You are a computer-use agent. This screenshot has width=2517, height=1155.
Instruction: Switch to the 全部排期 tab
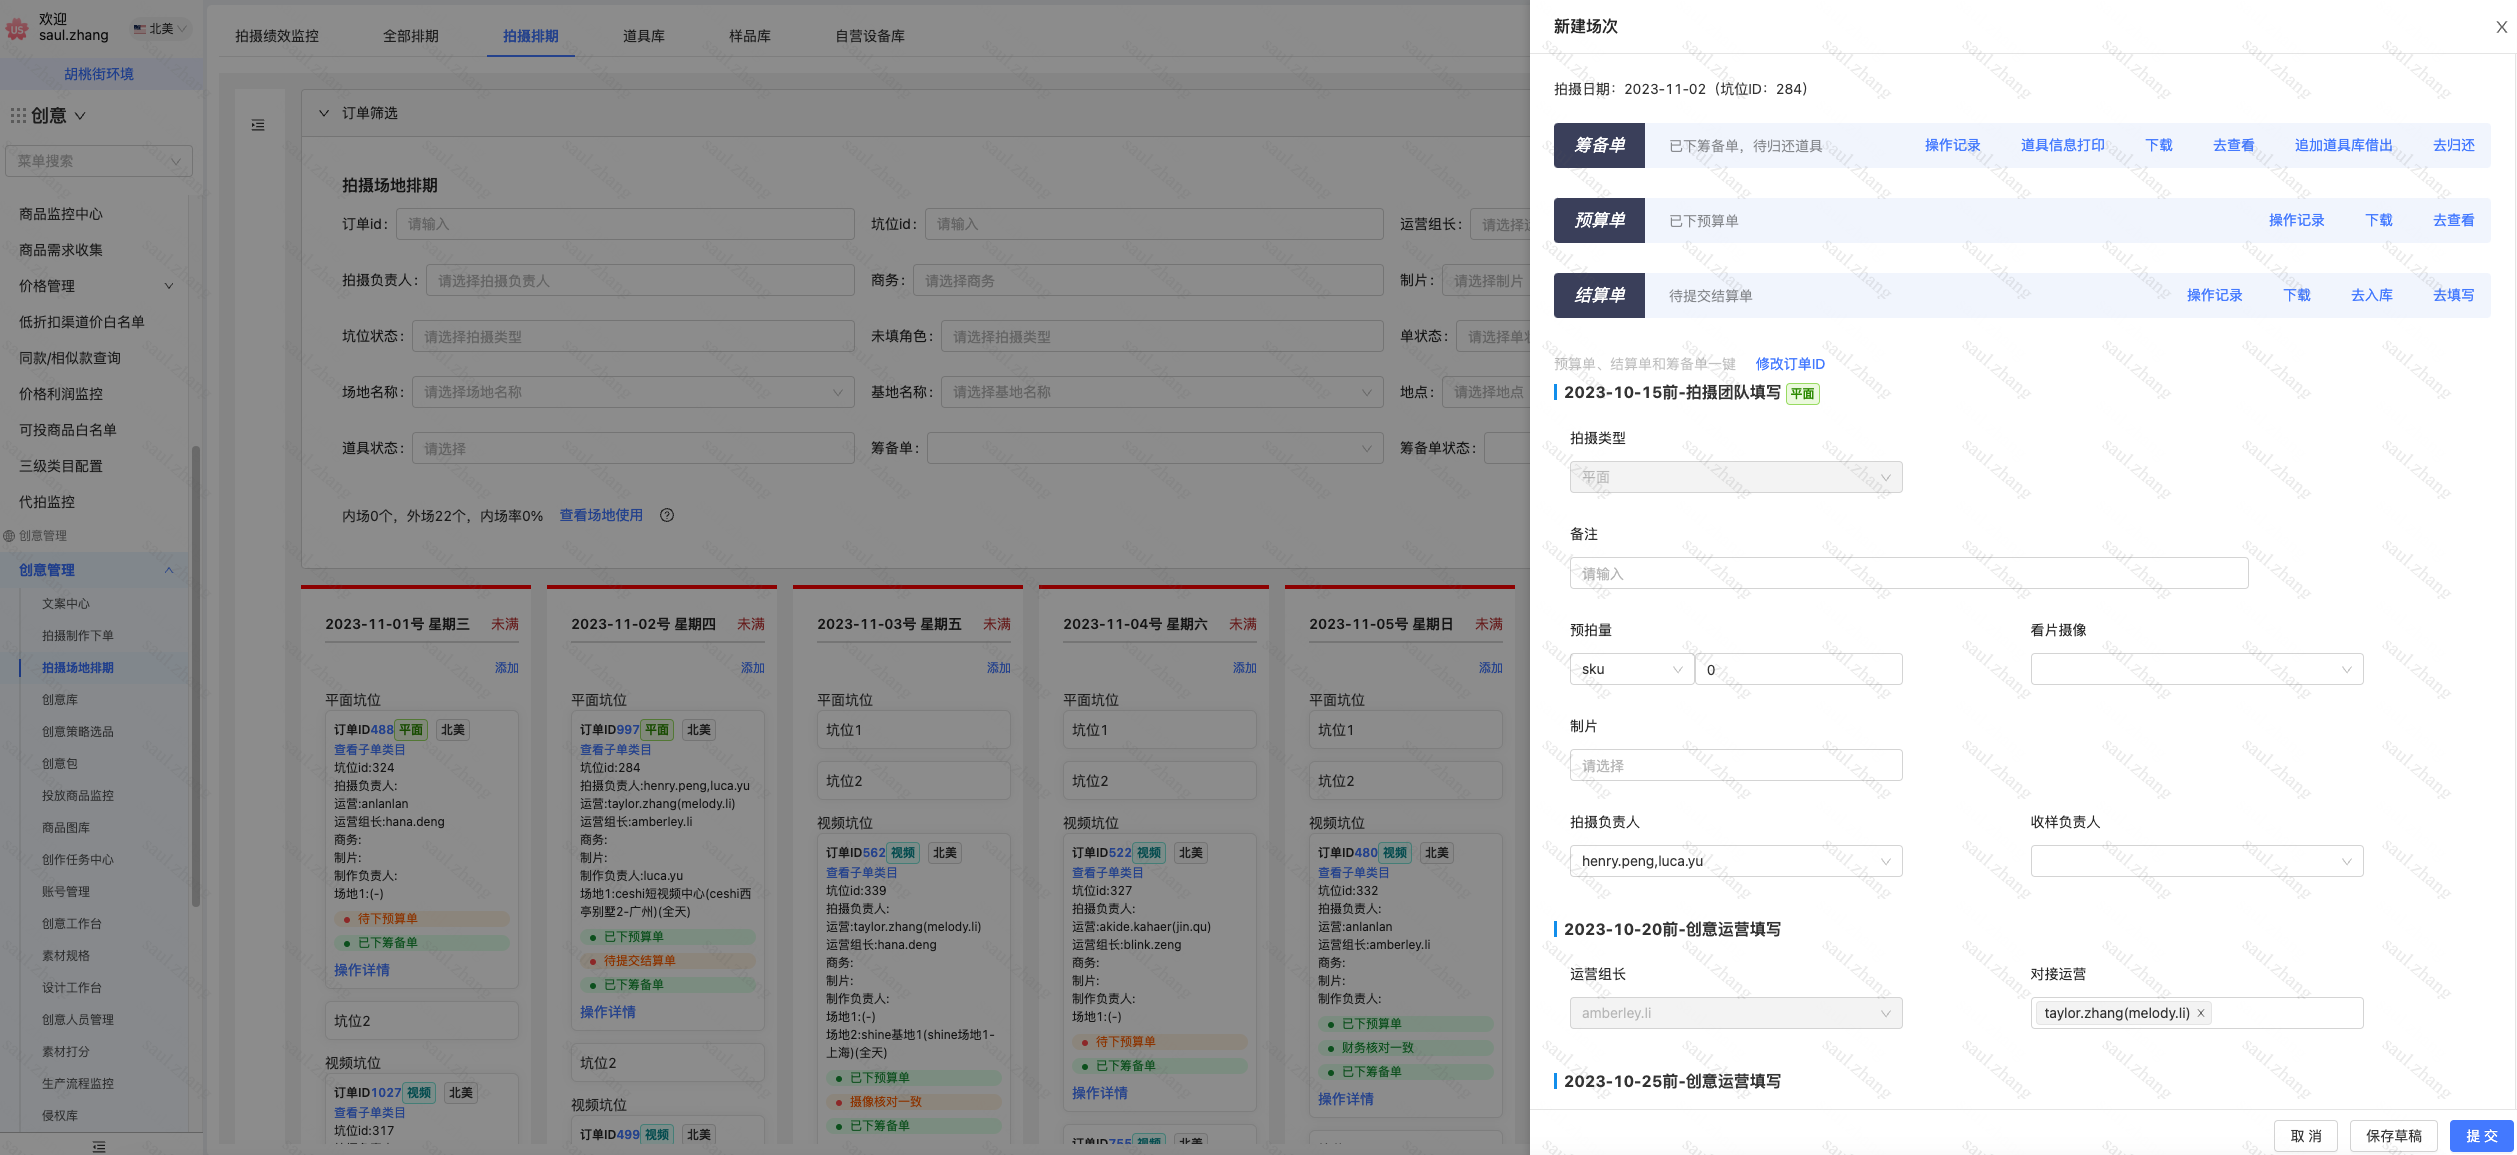click(x=410, y=36)
